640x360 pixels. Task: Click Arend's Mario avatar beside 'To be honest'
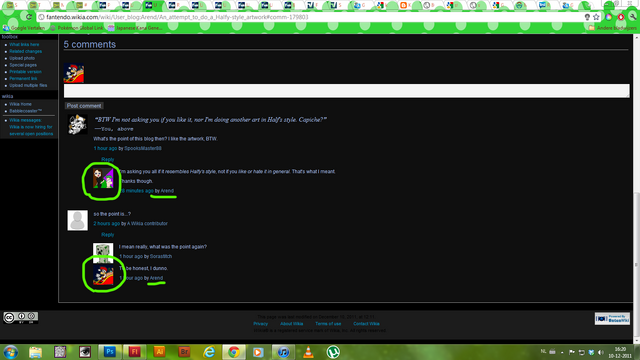[x=103, y=275]
